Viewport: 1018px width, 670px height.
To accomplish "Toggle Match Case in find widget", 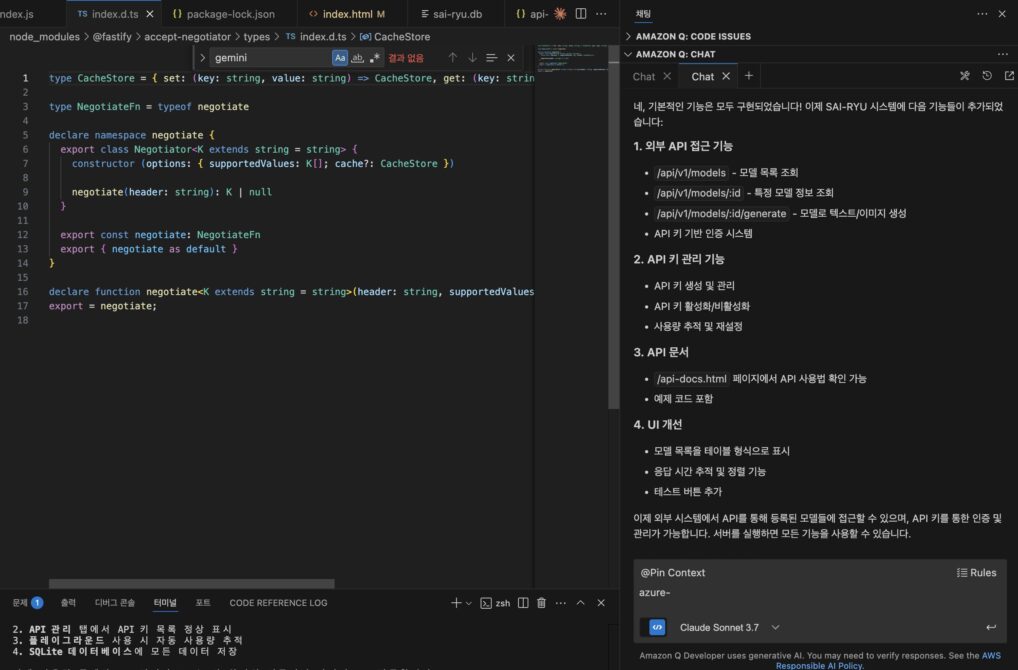I will click(340, 58).
